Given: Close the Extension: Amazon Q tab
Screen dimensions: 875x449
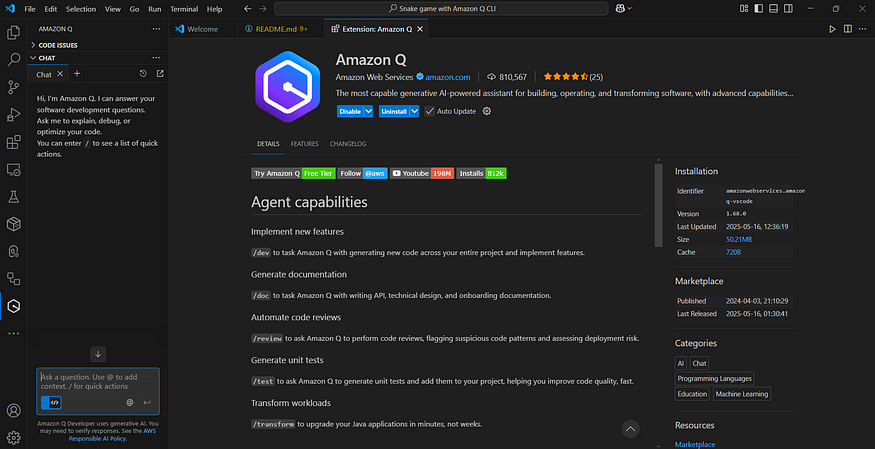Looking at the screenshot, I should [x=420, y=29].
